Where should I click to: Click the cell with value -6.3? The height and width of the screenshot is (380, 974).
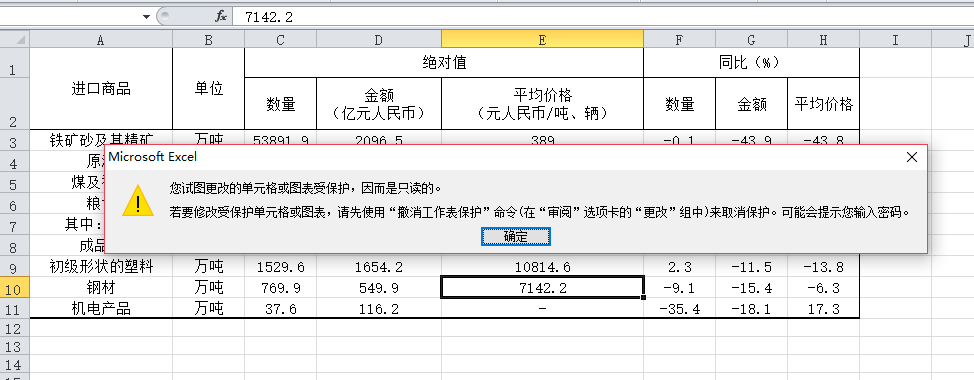824,288
